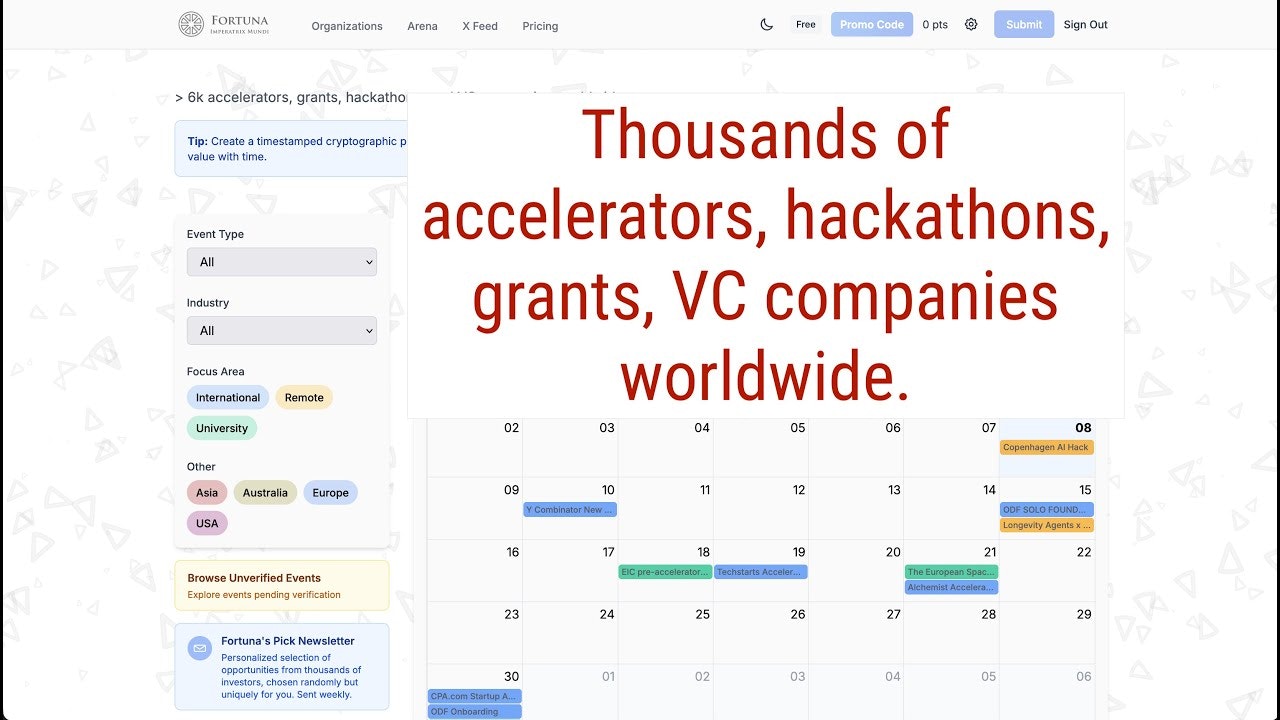Open Longevity Agents event
Screen dimensions: 1280x720
[1046, 525]
